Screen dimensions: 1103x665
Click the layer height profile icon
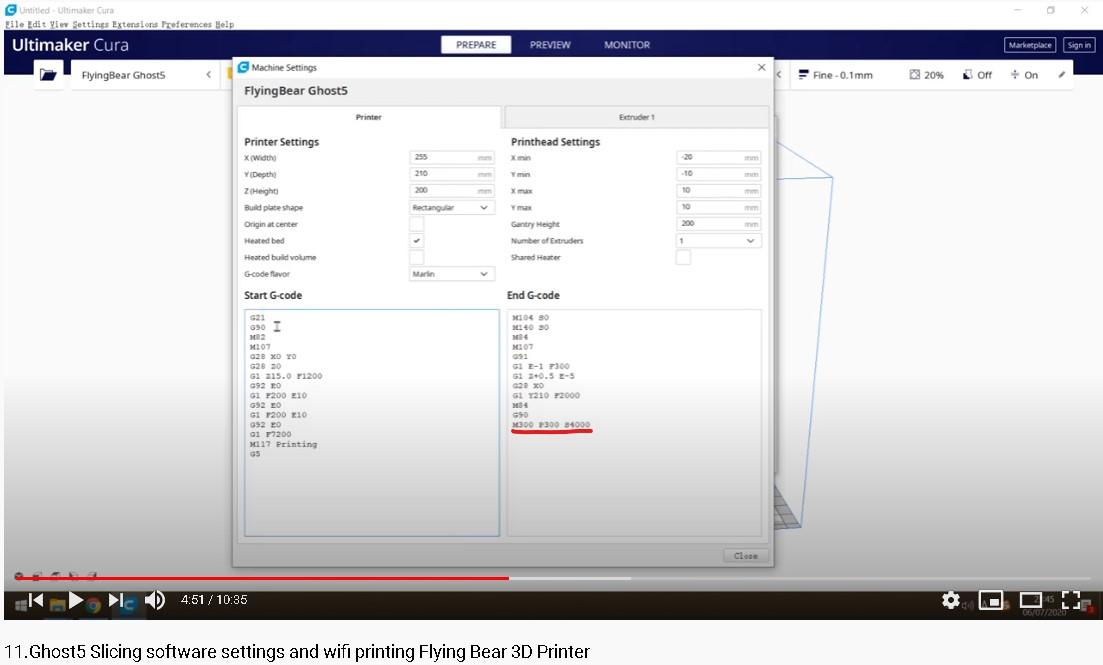pyautogui.click(x=803, y=75)
